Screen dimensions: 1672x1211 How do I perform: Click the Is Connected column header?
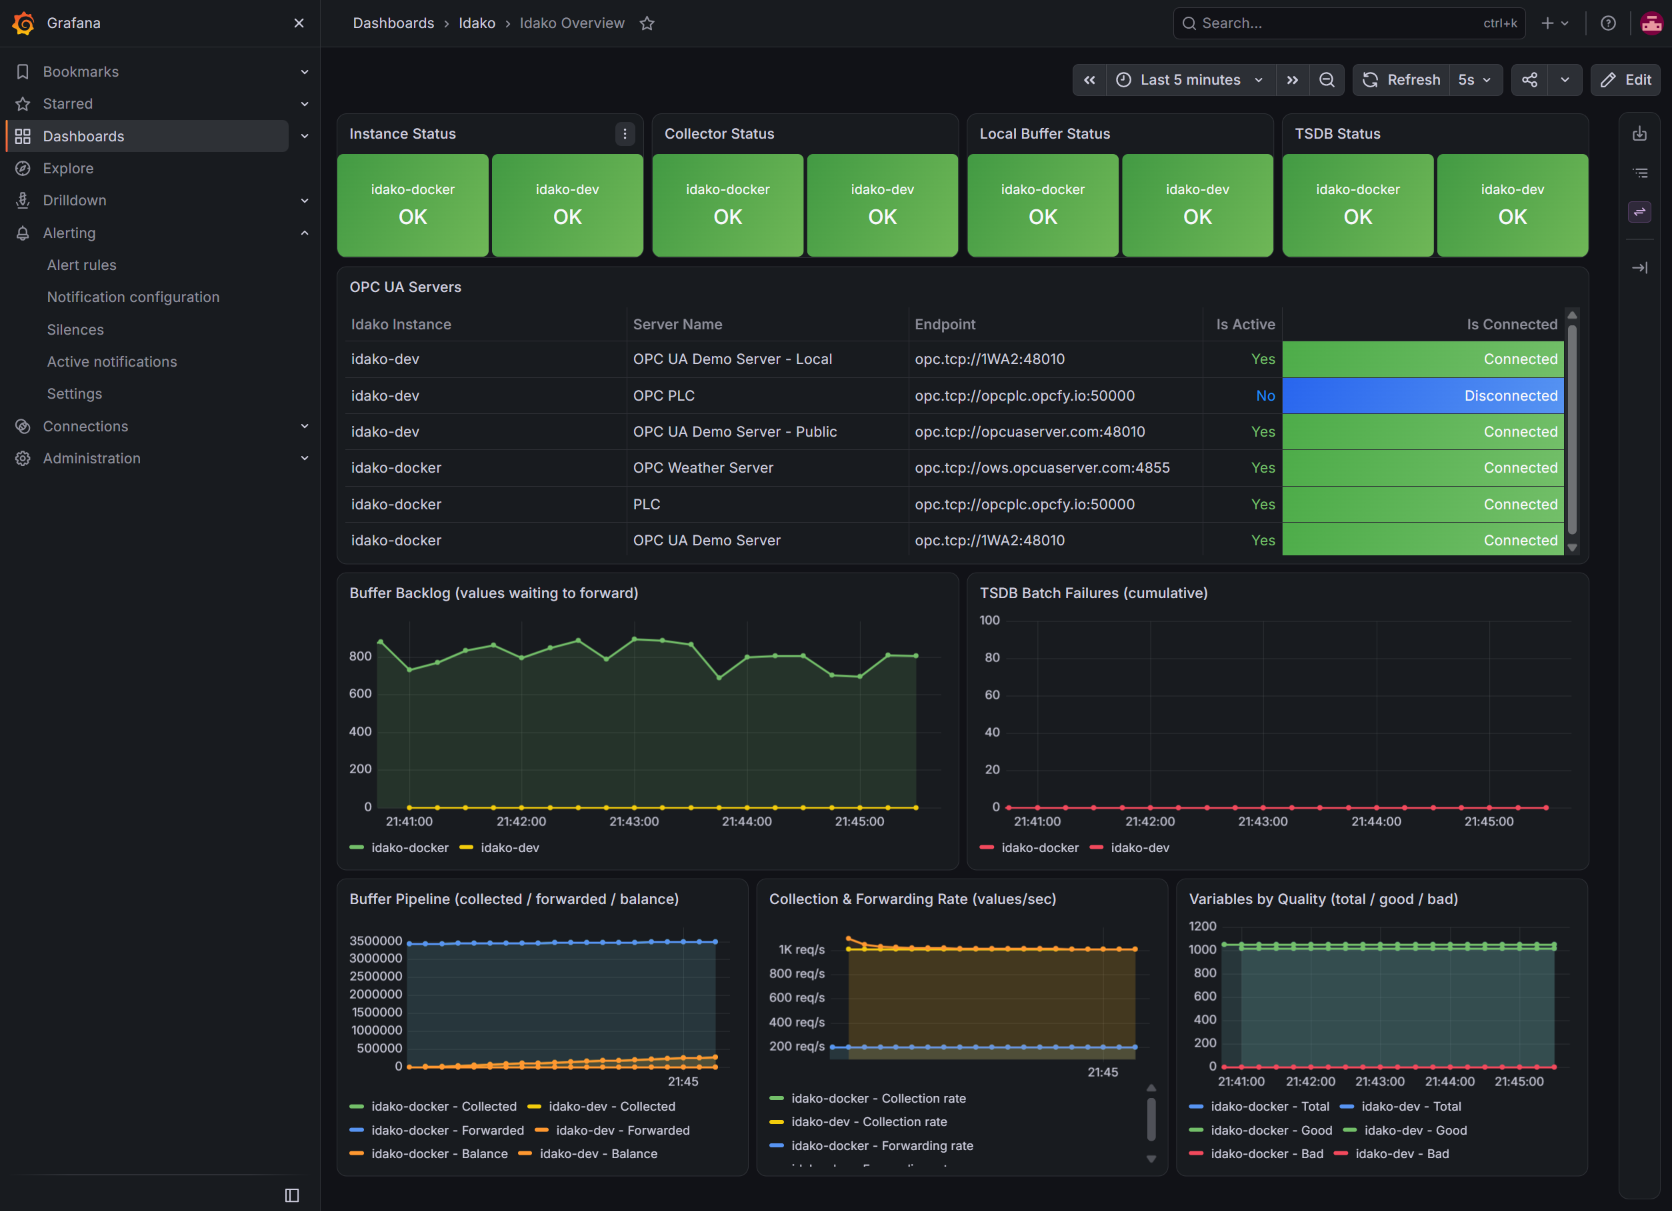click(1512, 324)
